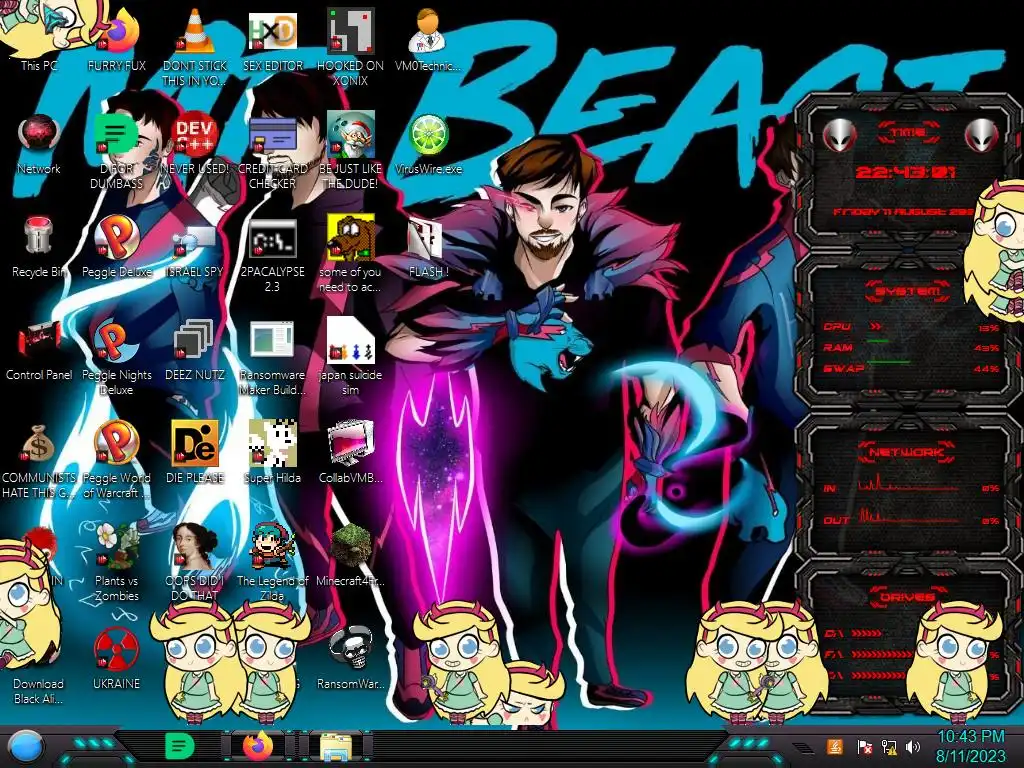1024x768 pixels.
Task: Open Action Center flag tray icon
Action: [863, 747]
